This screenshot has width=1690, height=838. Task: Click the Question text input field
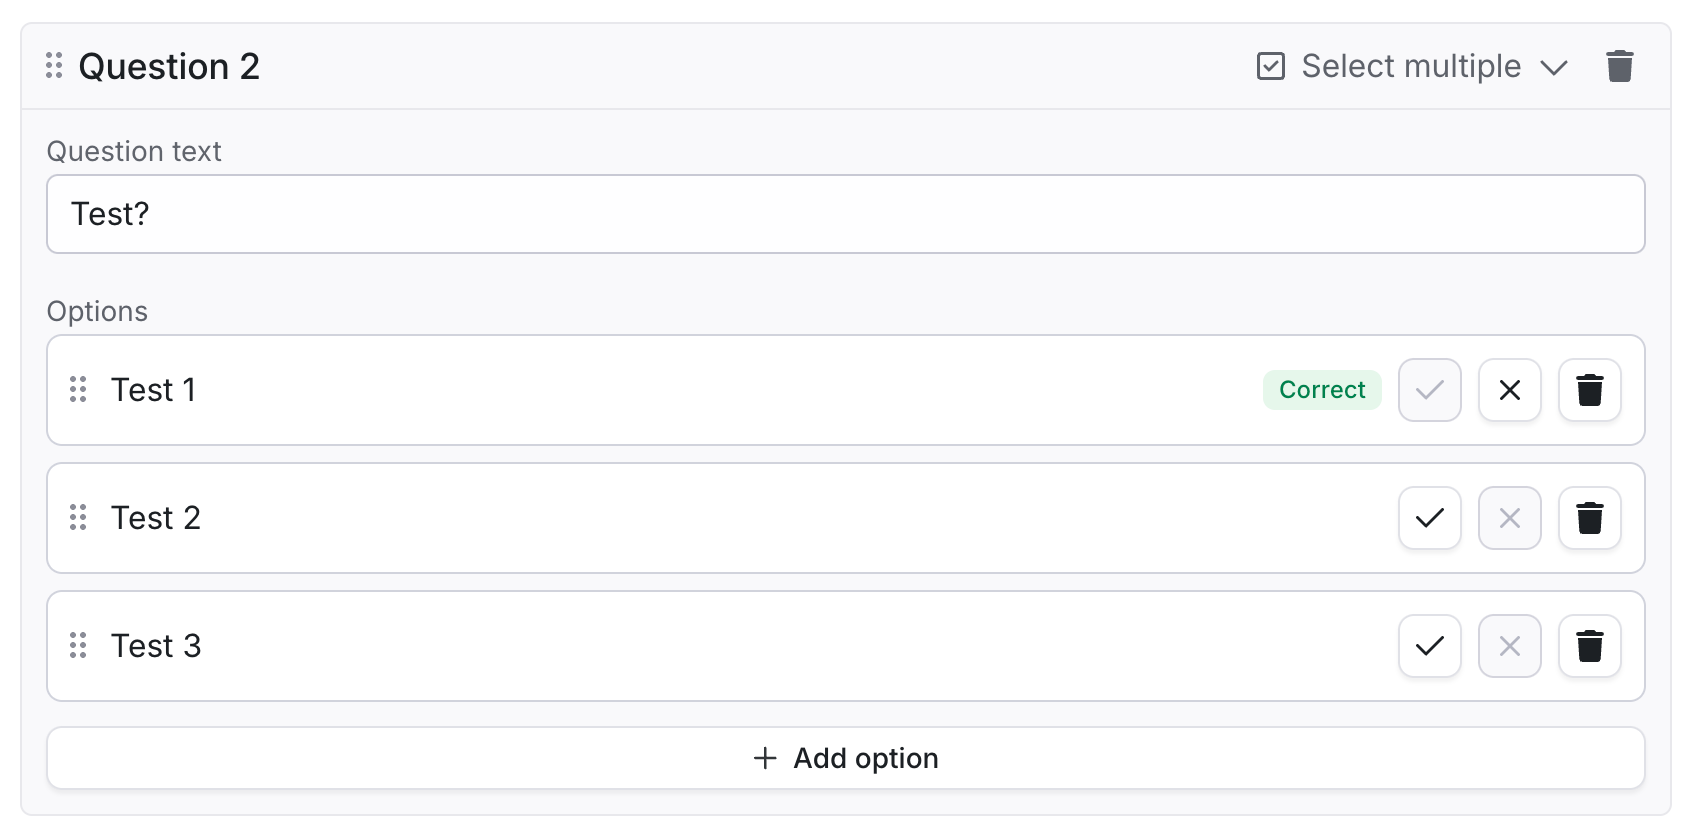[845, 214]
